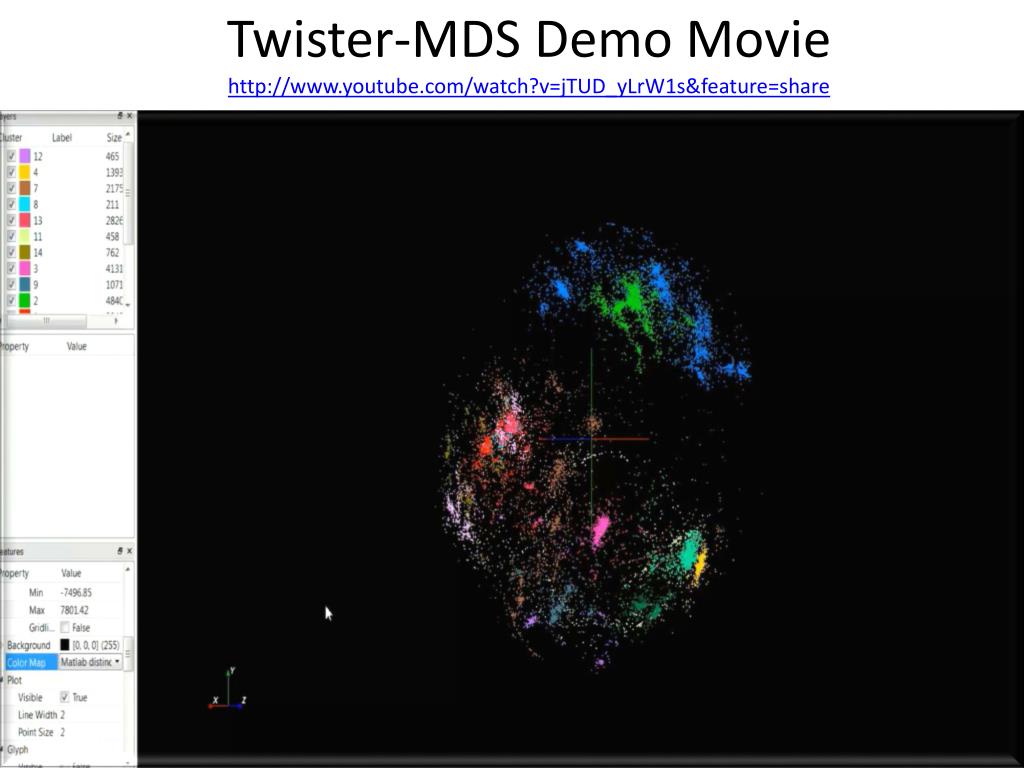
Task: Click the Size column header
Action: 114,137
